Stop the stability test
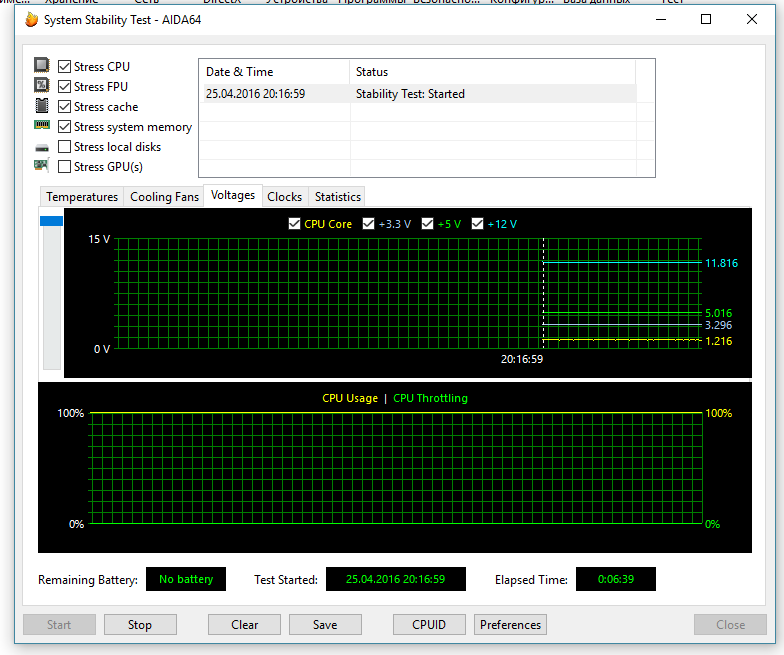784x655 pixels. [x=140, y=624]
